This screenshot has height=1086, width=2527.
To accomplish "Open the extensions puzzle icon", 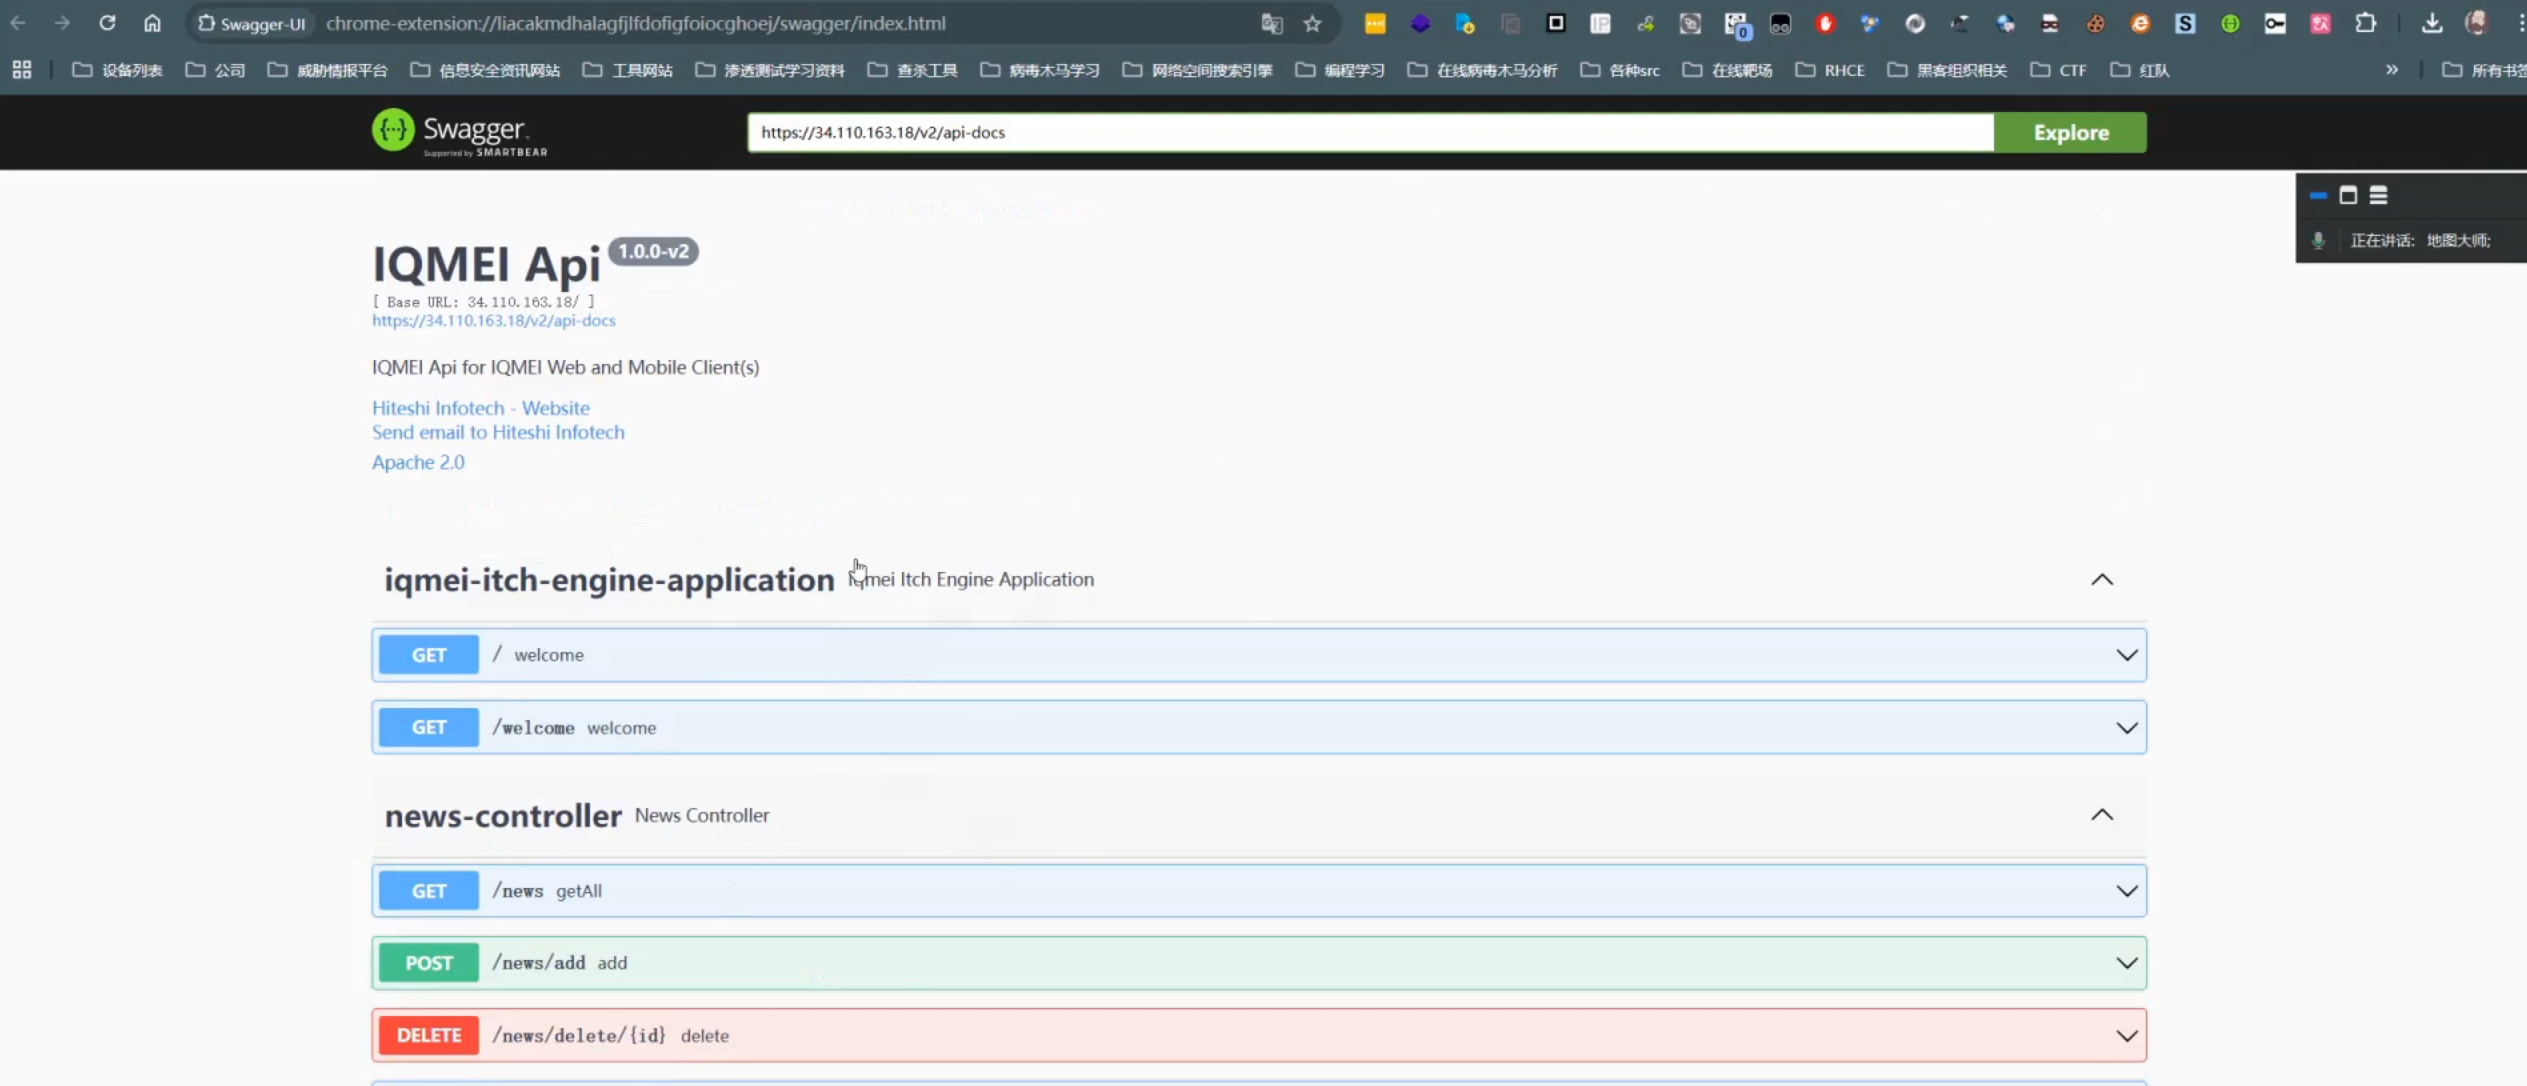I will 2365,23.
